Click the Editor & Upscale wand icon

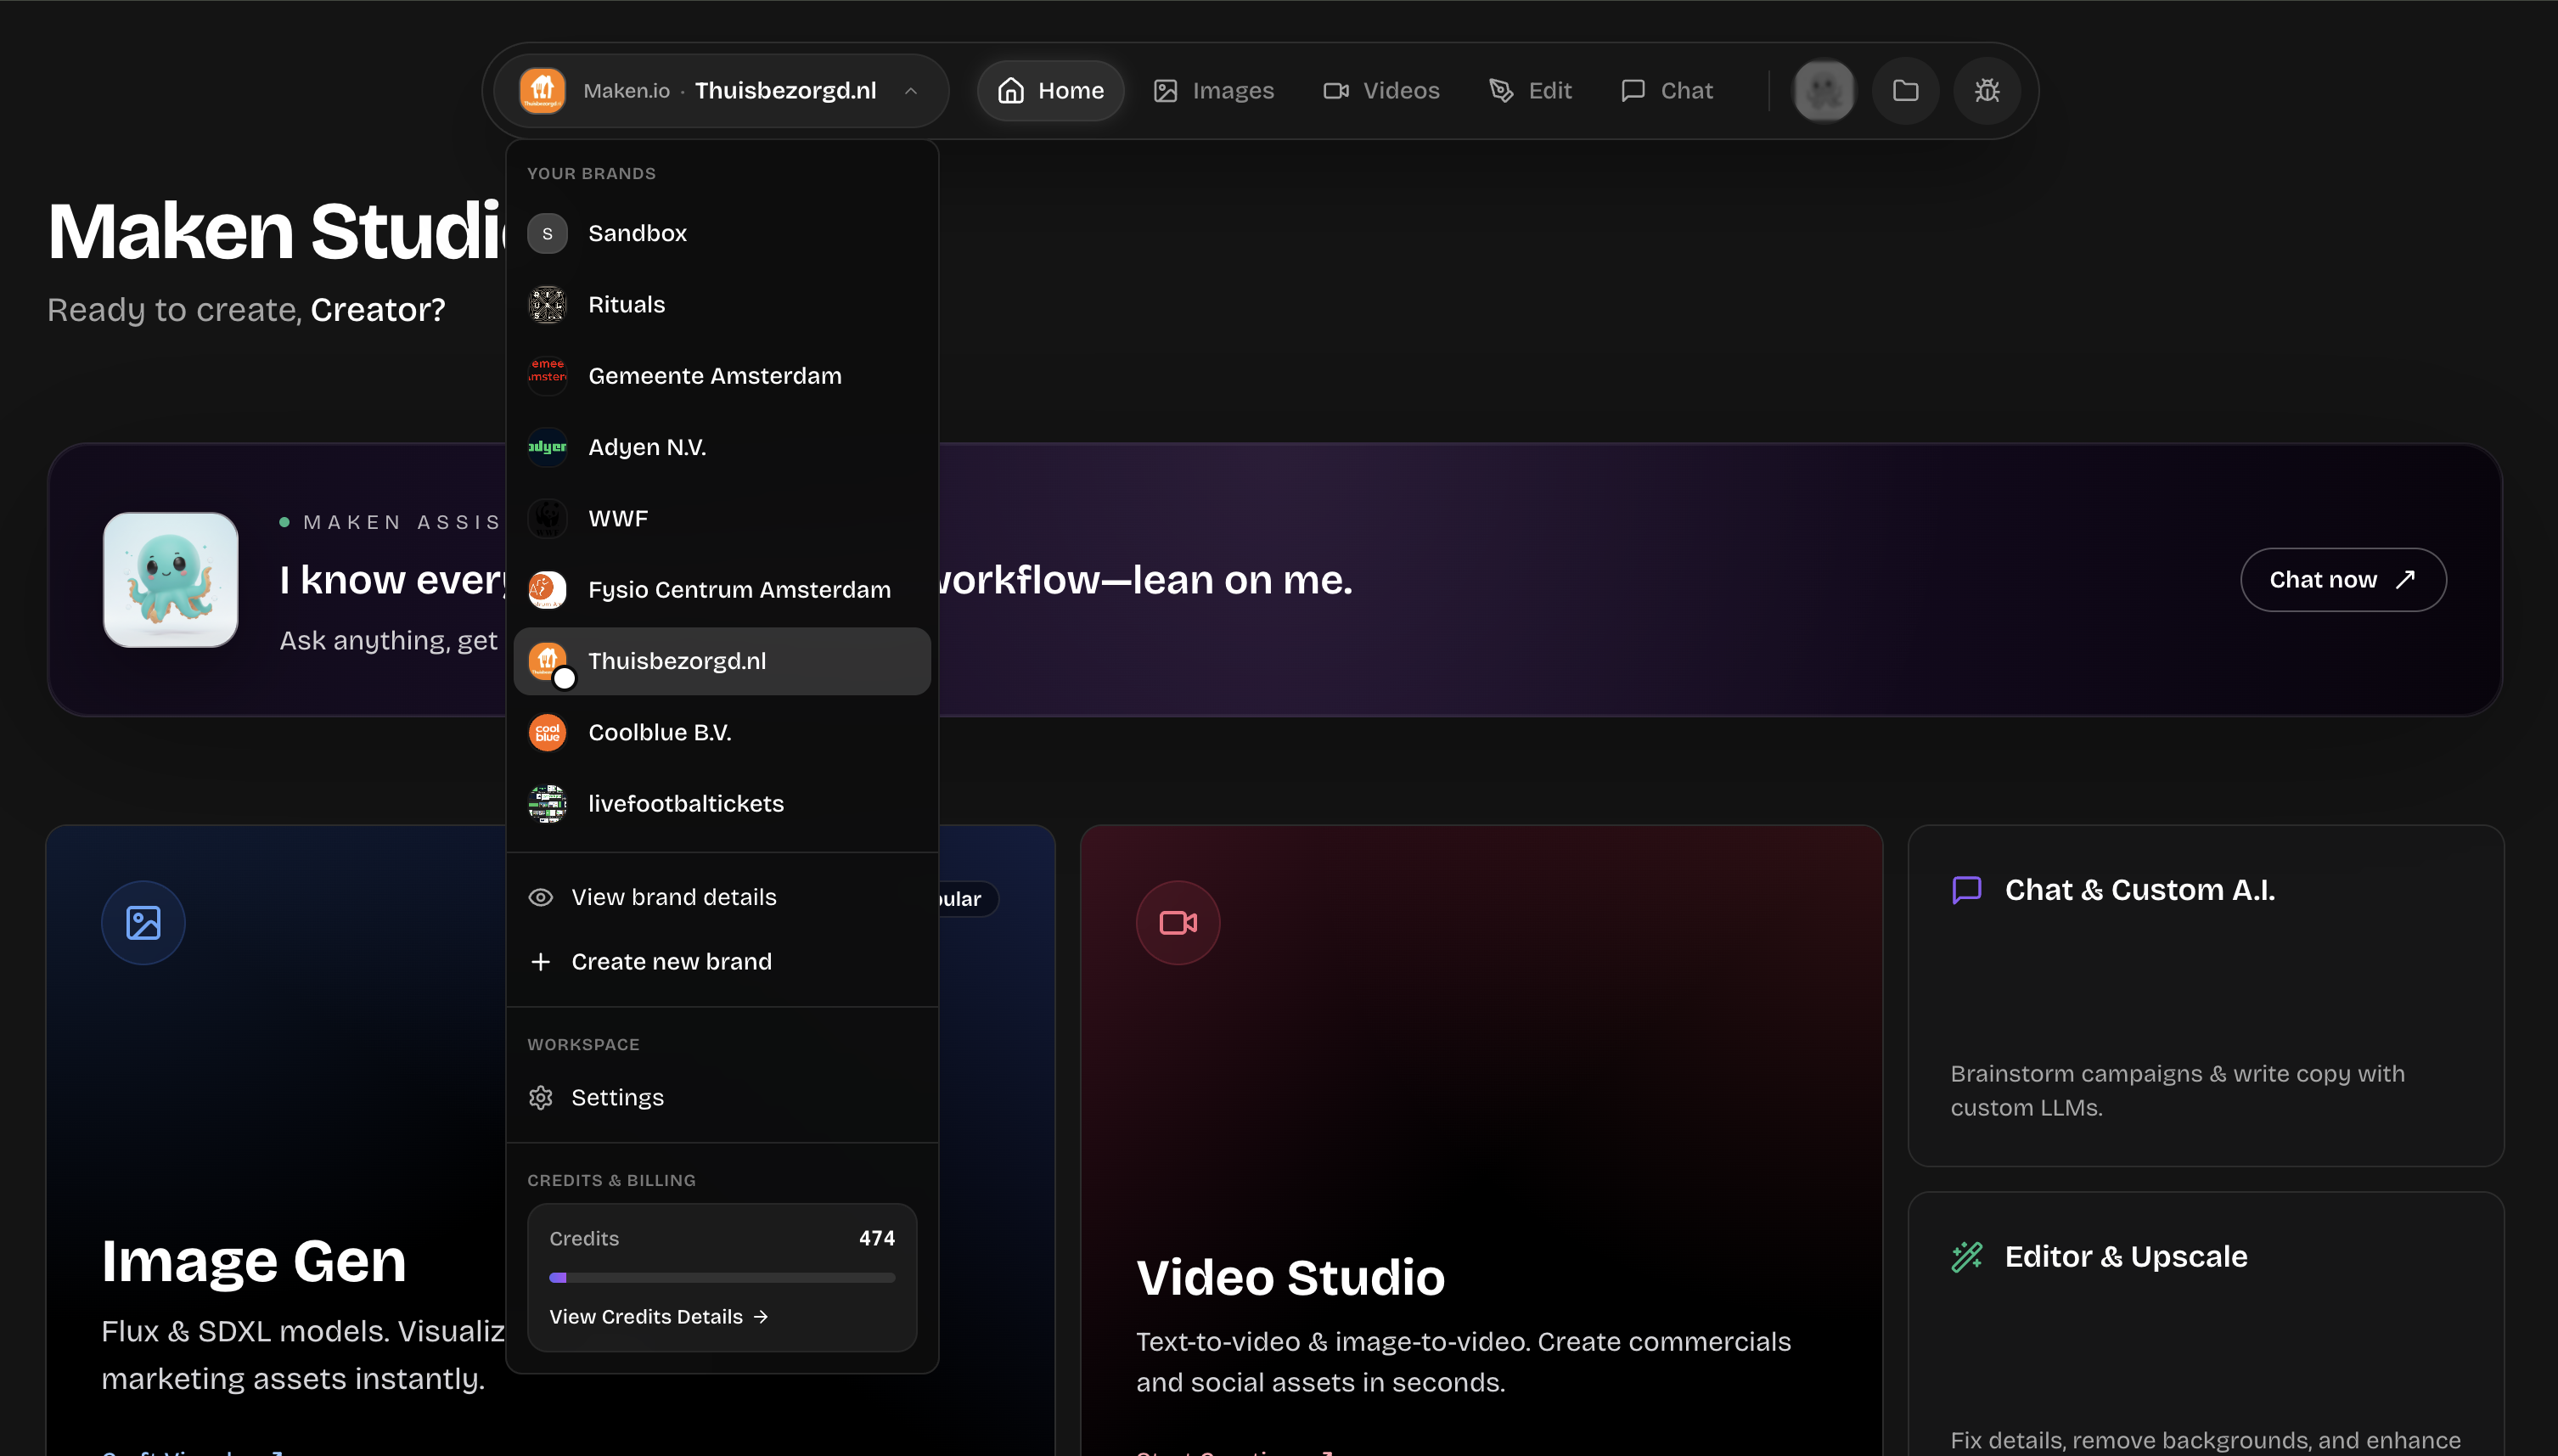point(1966,1256)
